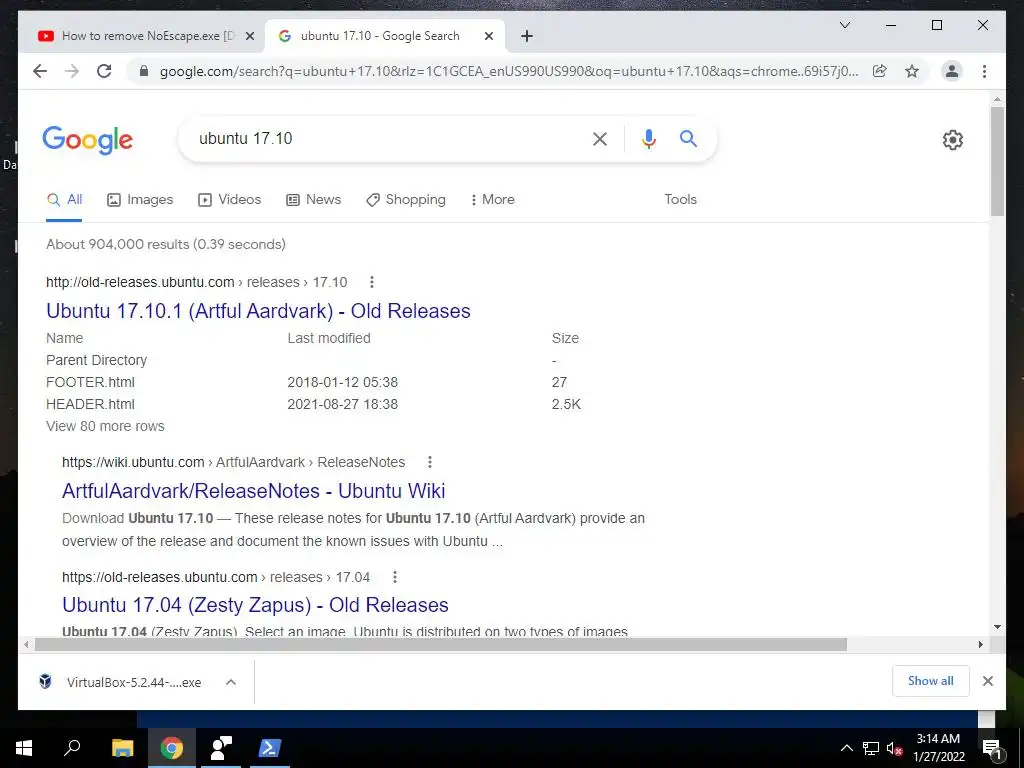The image size is (1024, 768).
Task: Click the taskbar people app icon
Action: [221, 748]
